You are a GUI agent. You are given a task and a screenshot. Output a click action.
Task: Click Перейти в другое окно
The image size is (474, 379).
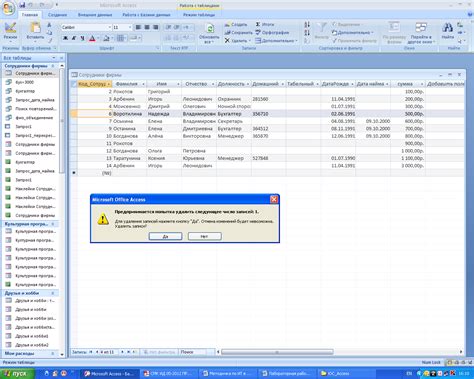[421, 33]
